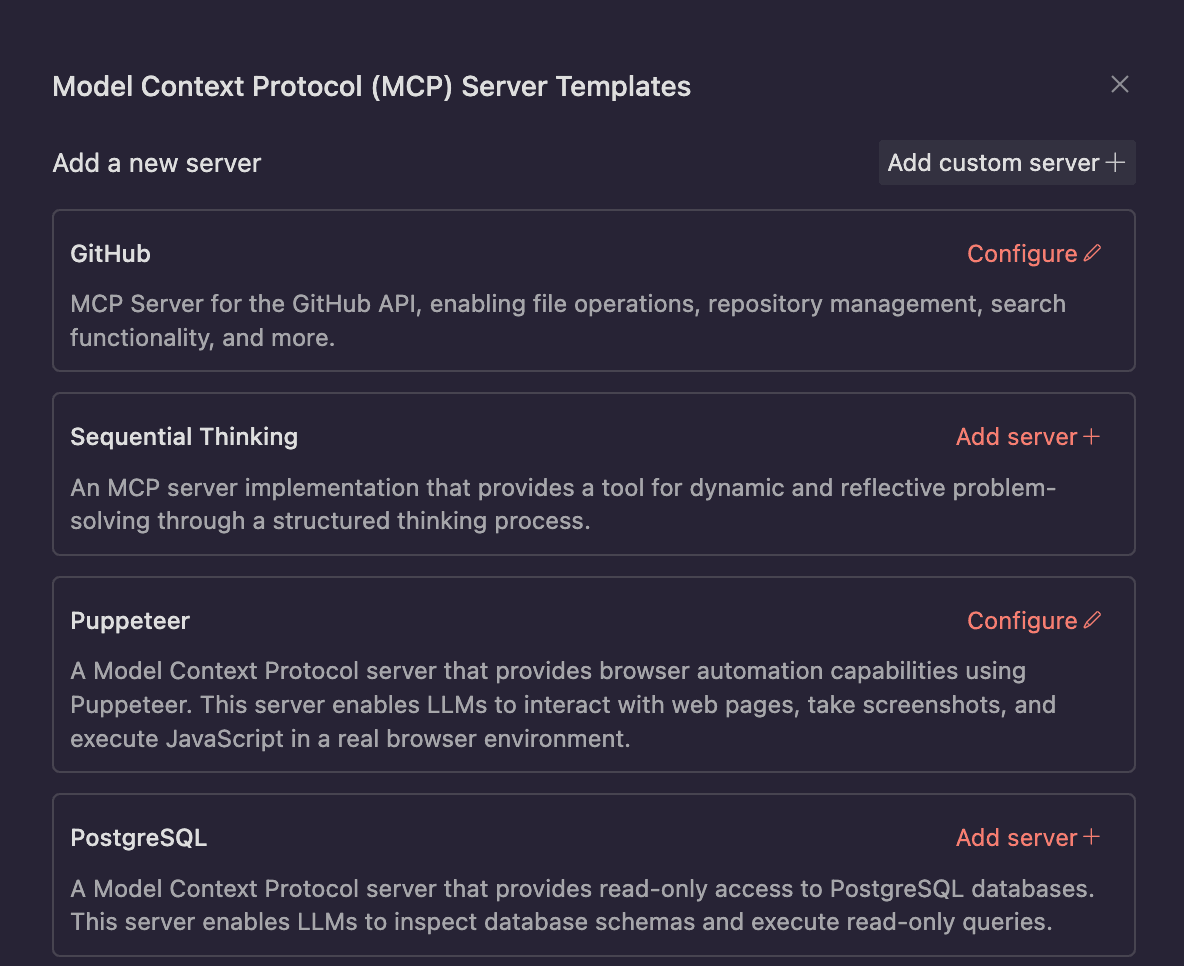Open Configure for the GitHub server
The width and height of the screenshot is (1184, 966).
click(x=1022, y=254)
